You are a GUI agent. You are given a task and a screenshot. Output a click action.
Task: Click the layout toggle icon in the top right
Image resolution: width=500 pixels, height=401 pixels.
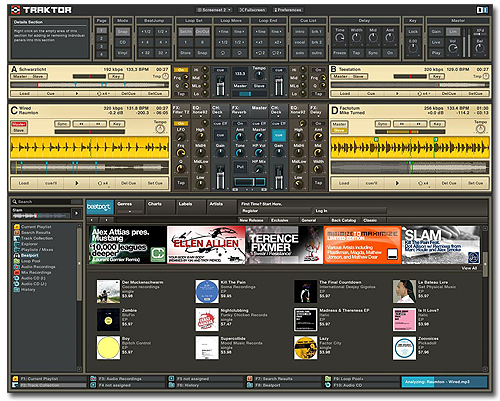click(x=482, y=10)
